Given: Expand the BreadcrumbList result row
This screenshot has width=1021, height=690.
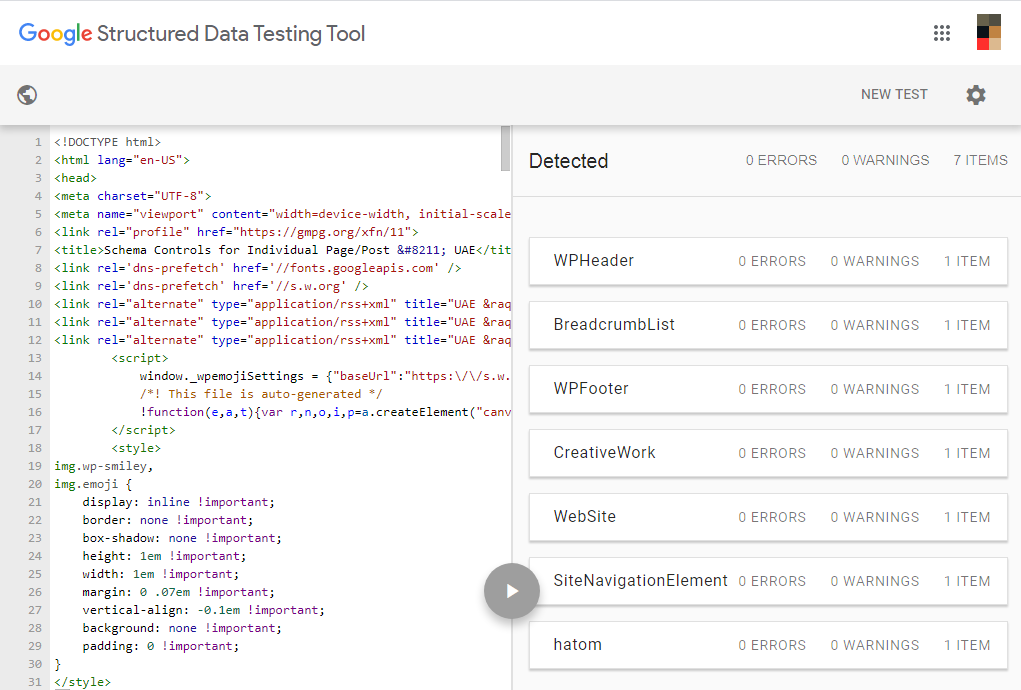Looking at the screenshot, I should coord(767,325).
